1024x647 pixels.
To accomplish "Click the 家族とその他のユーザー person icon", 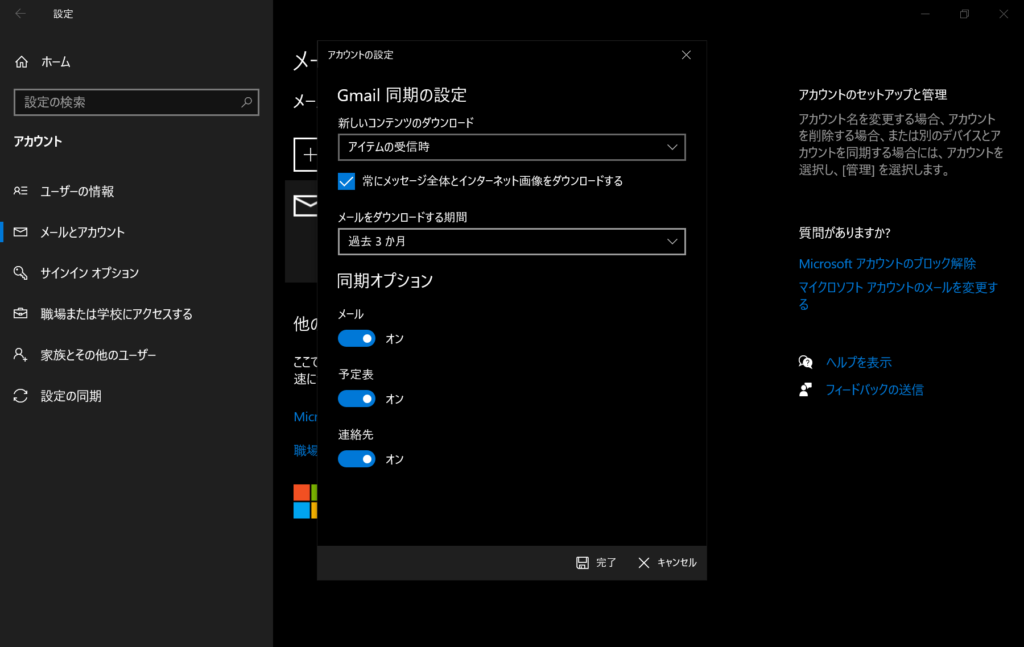I will click(x=21, y=355).
